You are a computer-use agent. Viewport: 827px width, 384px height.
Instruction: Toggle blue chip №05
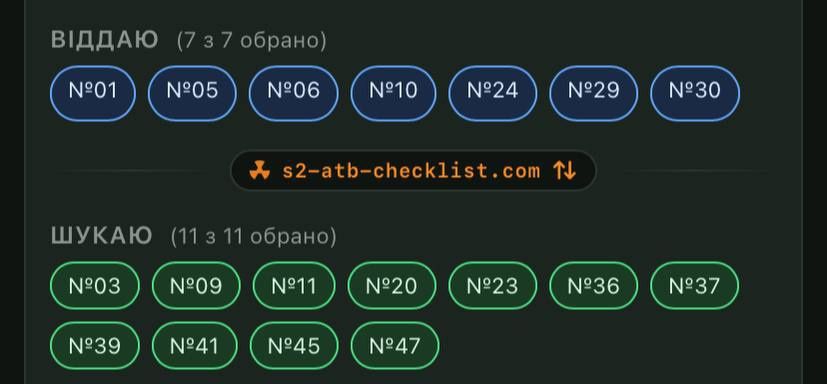[x=192, y=93]
